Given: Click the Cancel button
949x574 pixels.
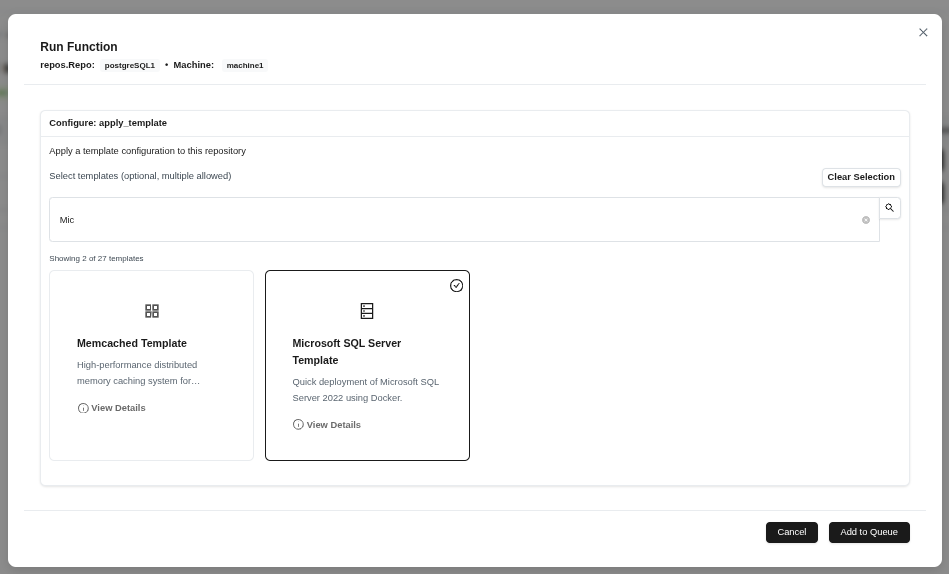Looking at the screenshot, I should [x=791, y=532].
